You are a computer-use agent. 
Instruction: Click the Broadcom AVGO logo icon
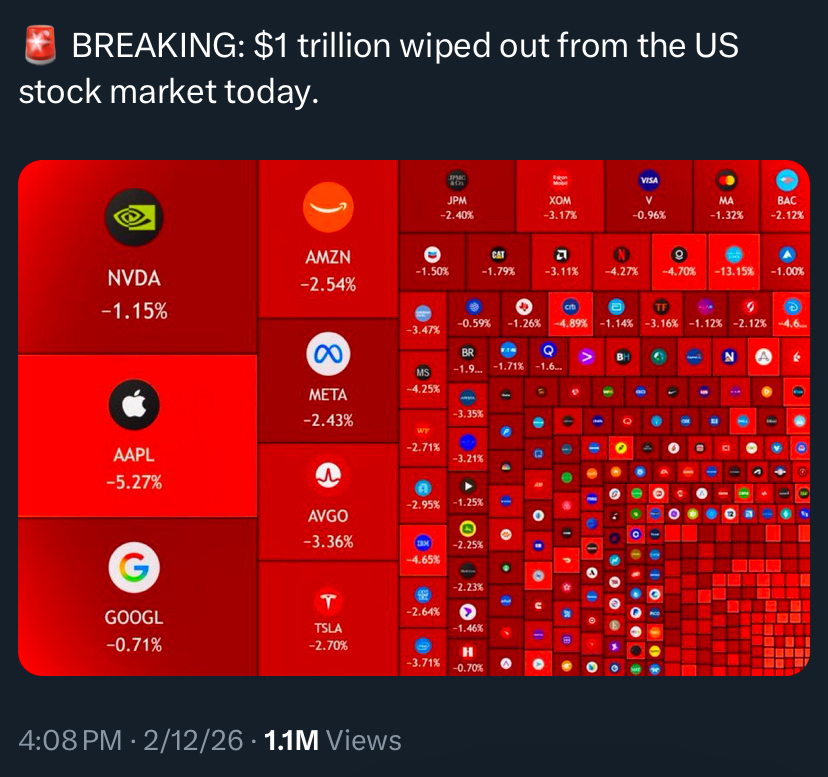[x=328, y=475]
